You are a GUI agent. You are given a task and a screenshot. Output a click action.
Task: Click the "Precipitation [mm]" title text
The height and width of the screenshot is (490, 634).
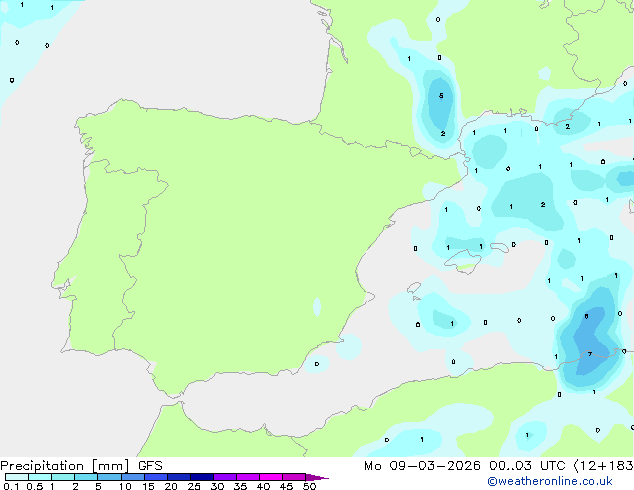(x=64, y=466)
